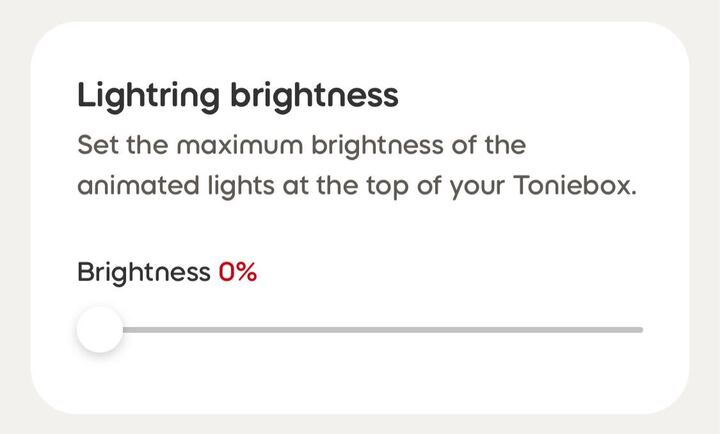
Task: Click the word "Lightring" in the title
Action: pyautogui.click(x=150, y=96)
